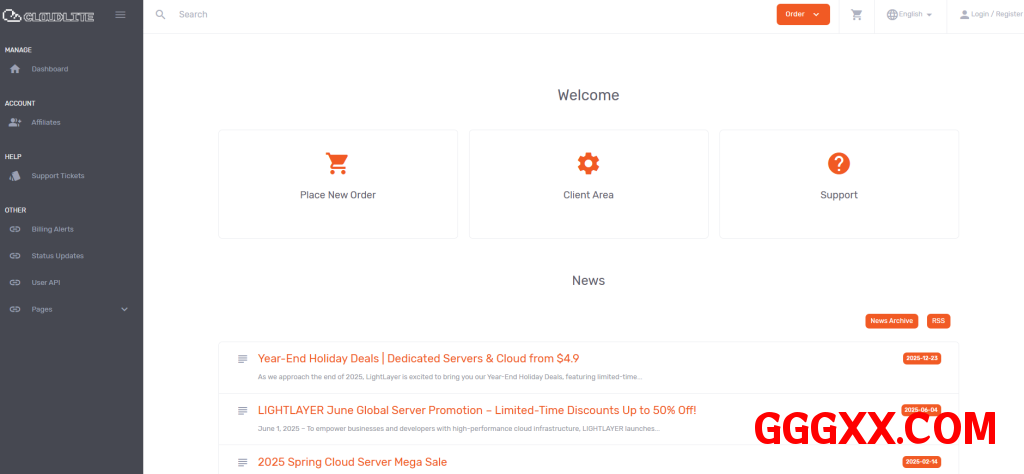Click Login / Register link
Image resolution: width=1024 pixels, height=474 pixels.
pos(990,15)
